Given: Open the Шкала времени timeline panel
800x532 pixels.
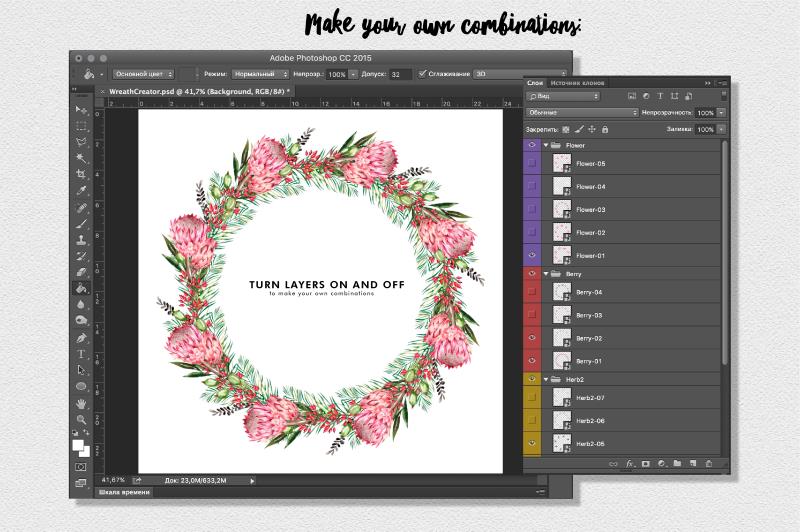Looking at the screenshot, I should click(x=123, y=492).
